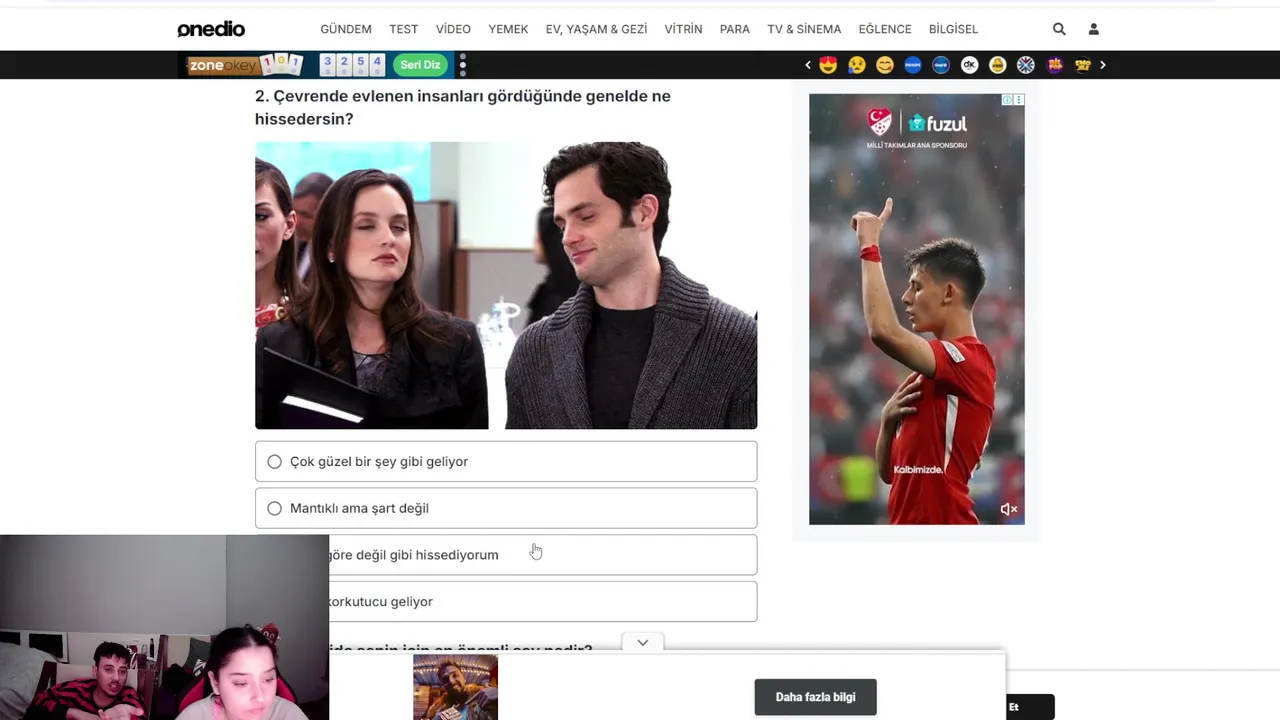Open BİLGİSEL menu
Screen dimensions: 1280x720
point(953,29)
